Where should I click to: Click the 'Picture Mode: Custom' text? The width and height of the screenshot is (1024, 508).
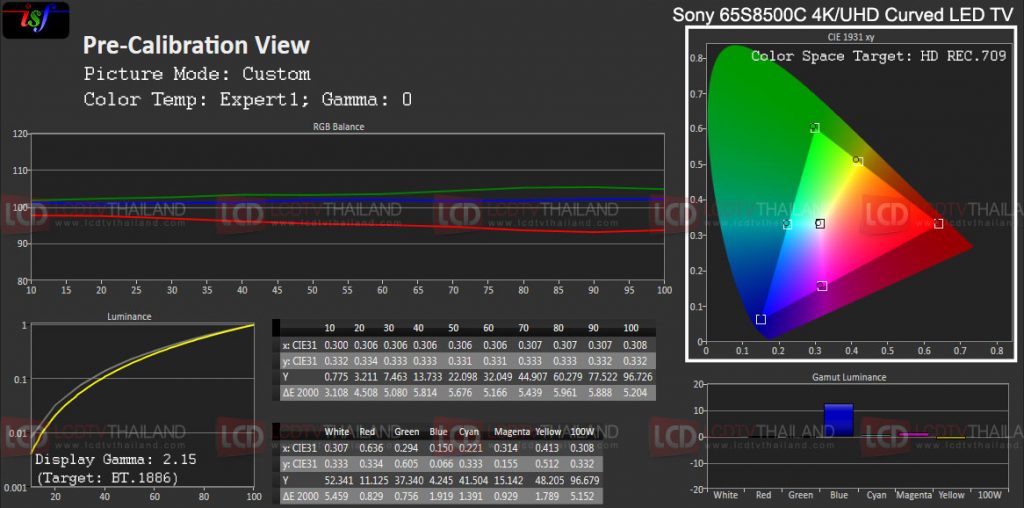point(197,74)
